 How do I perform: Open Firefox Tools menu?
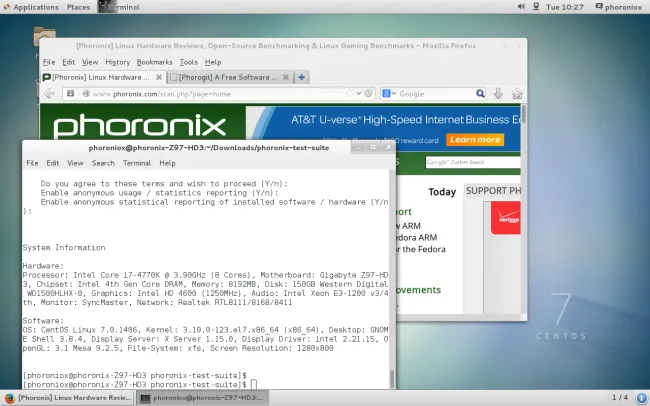point(189,62)
